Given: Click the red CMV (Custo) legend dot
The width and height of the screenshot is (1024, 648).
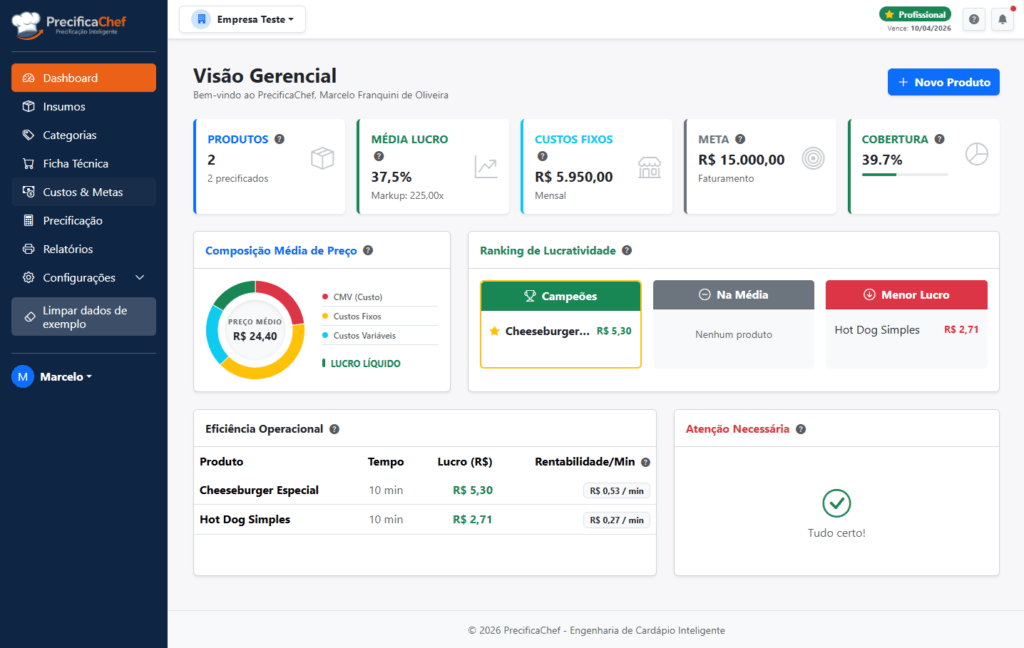Looking at the screenshot, I should [x=325, y=297].
